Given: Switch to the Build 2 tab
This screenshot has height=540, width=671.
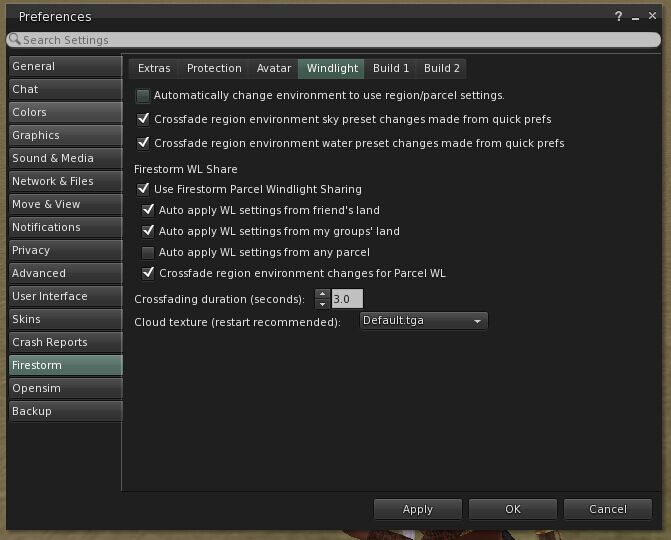Looking at the screenshot, I should pyautogui.click(x=442, y=68).
